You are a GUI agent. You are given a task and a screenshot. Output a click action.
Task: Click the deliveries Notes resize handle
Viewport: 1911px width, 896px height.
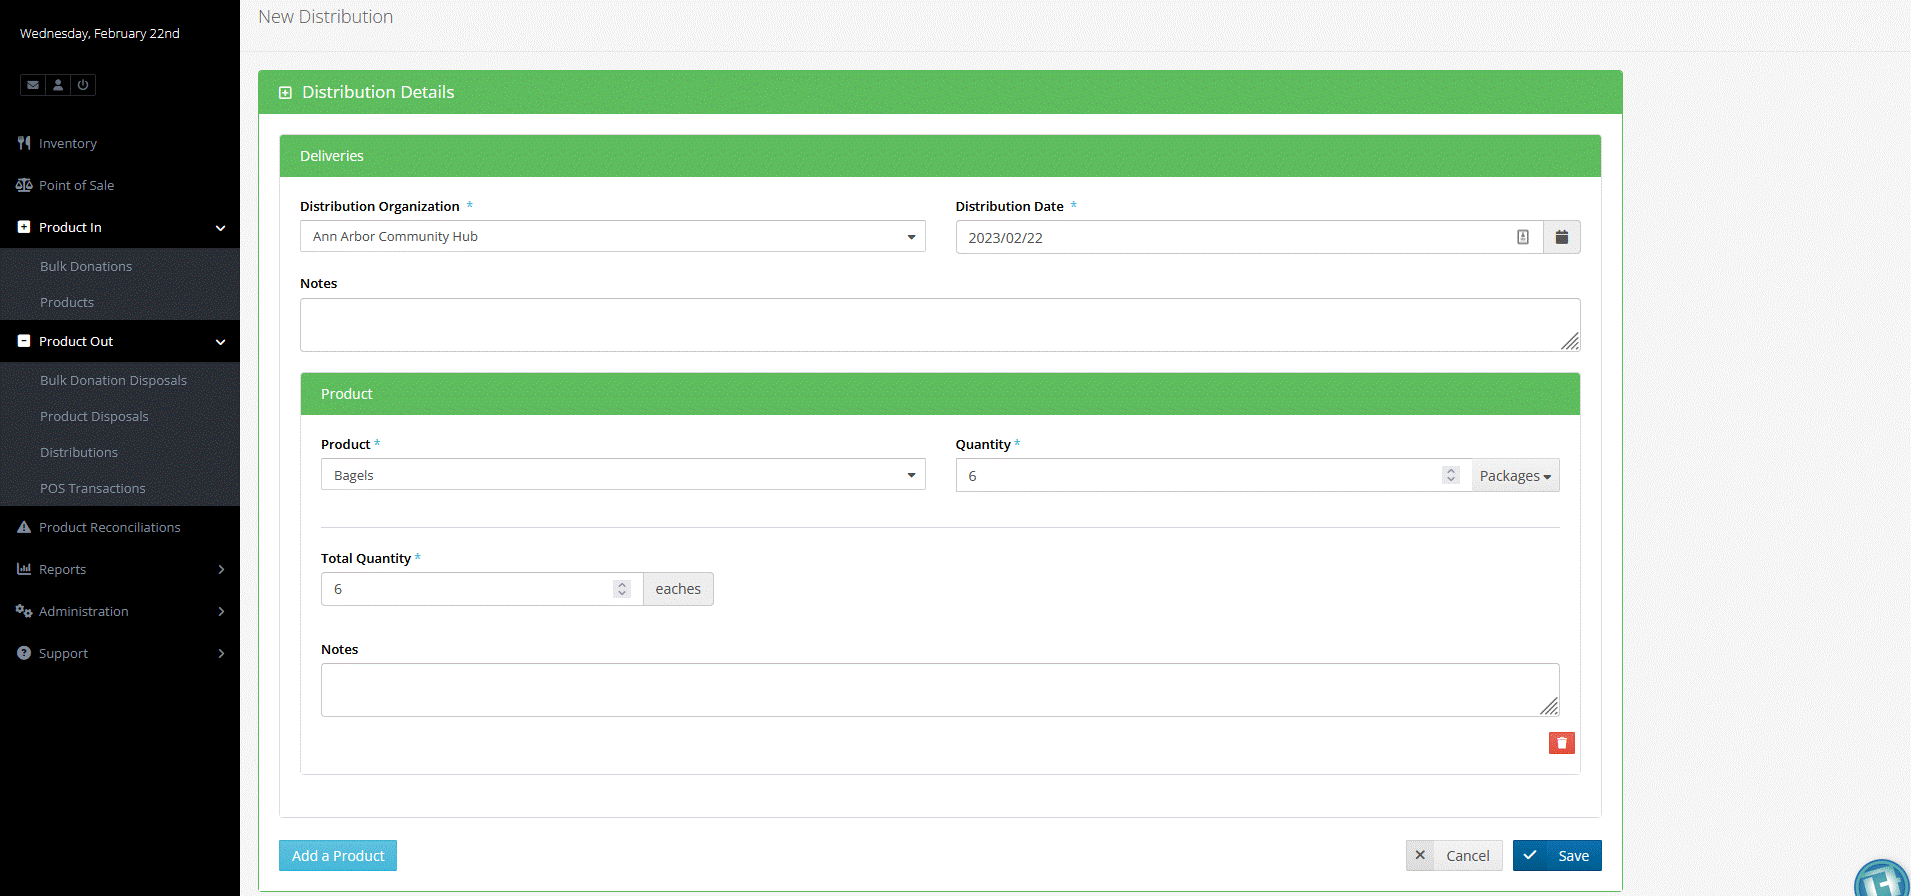1570,342
